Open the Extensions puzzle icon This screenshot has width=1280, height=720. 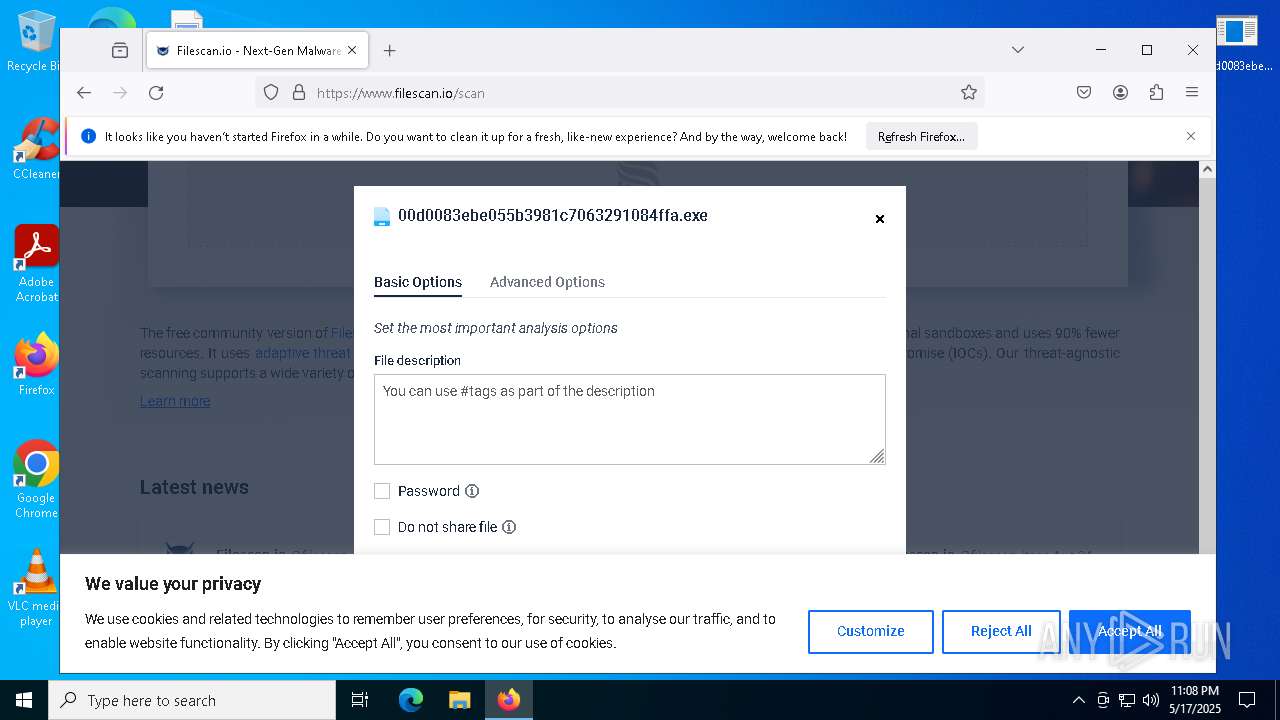tap(1156, 93)
